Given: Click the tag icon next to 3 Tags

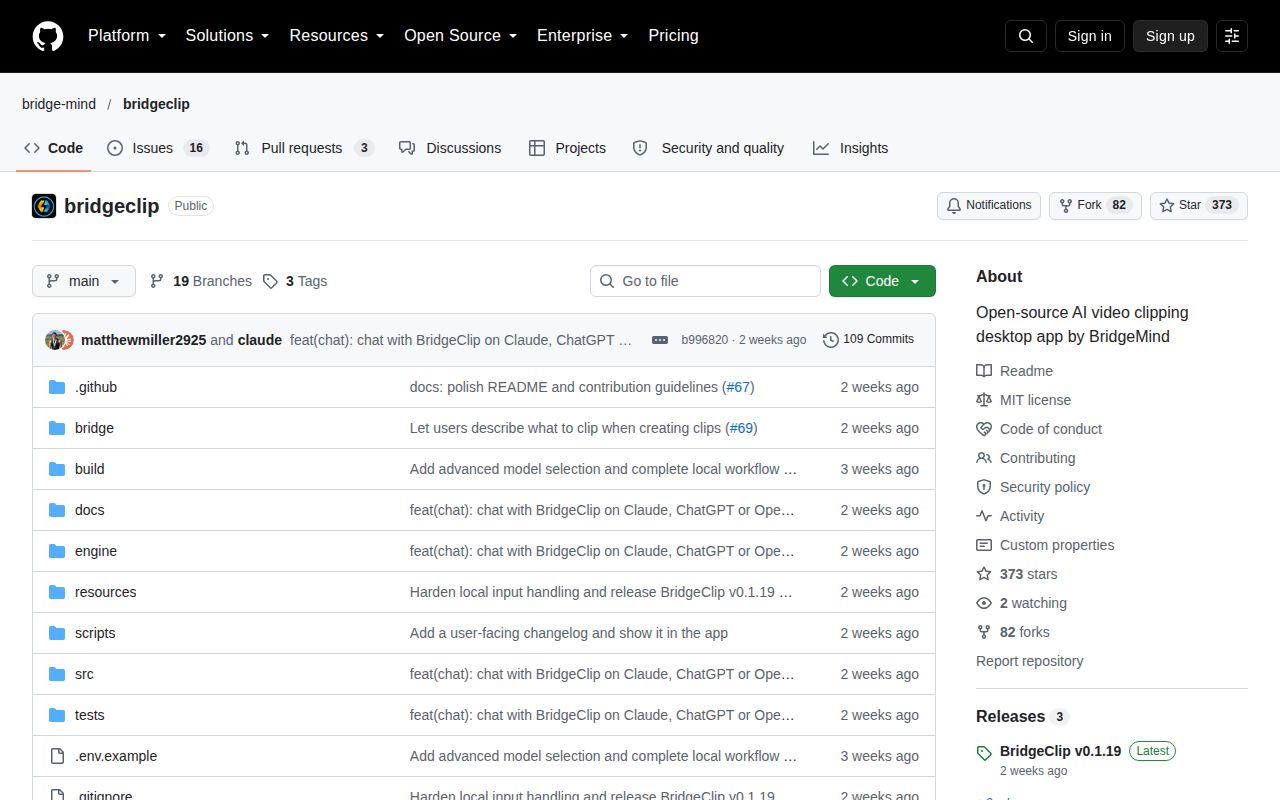Looking at the screenshot, I should click(270, 281).
